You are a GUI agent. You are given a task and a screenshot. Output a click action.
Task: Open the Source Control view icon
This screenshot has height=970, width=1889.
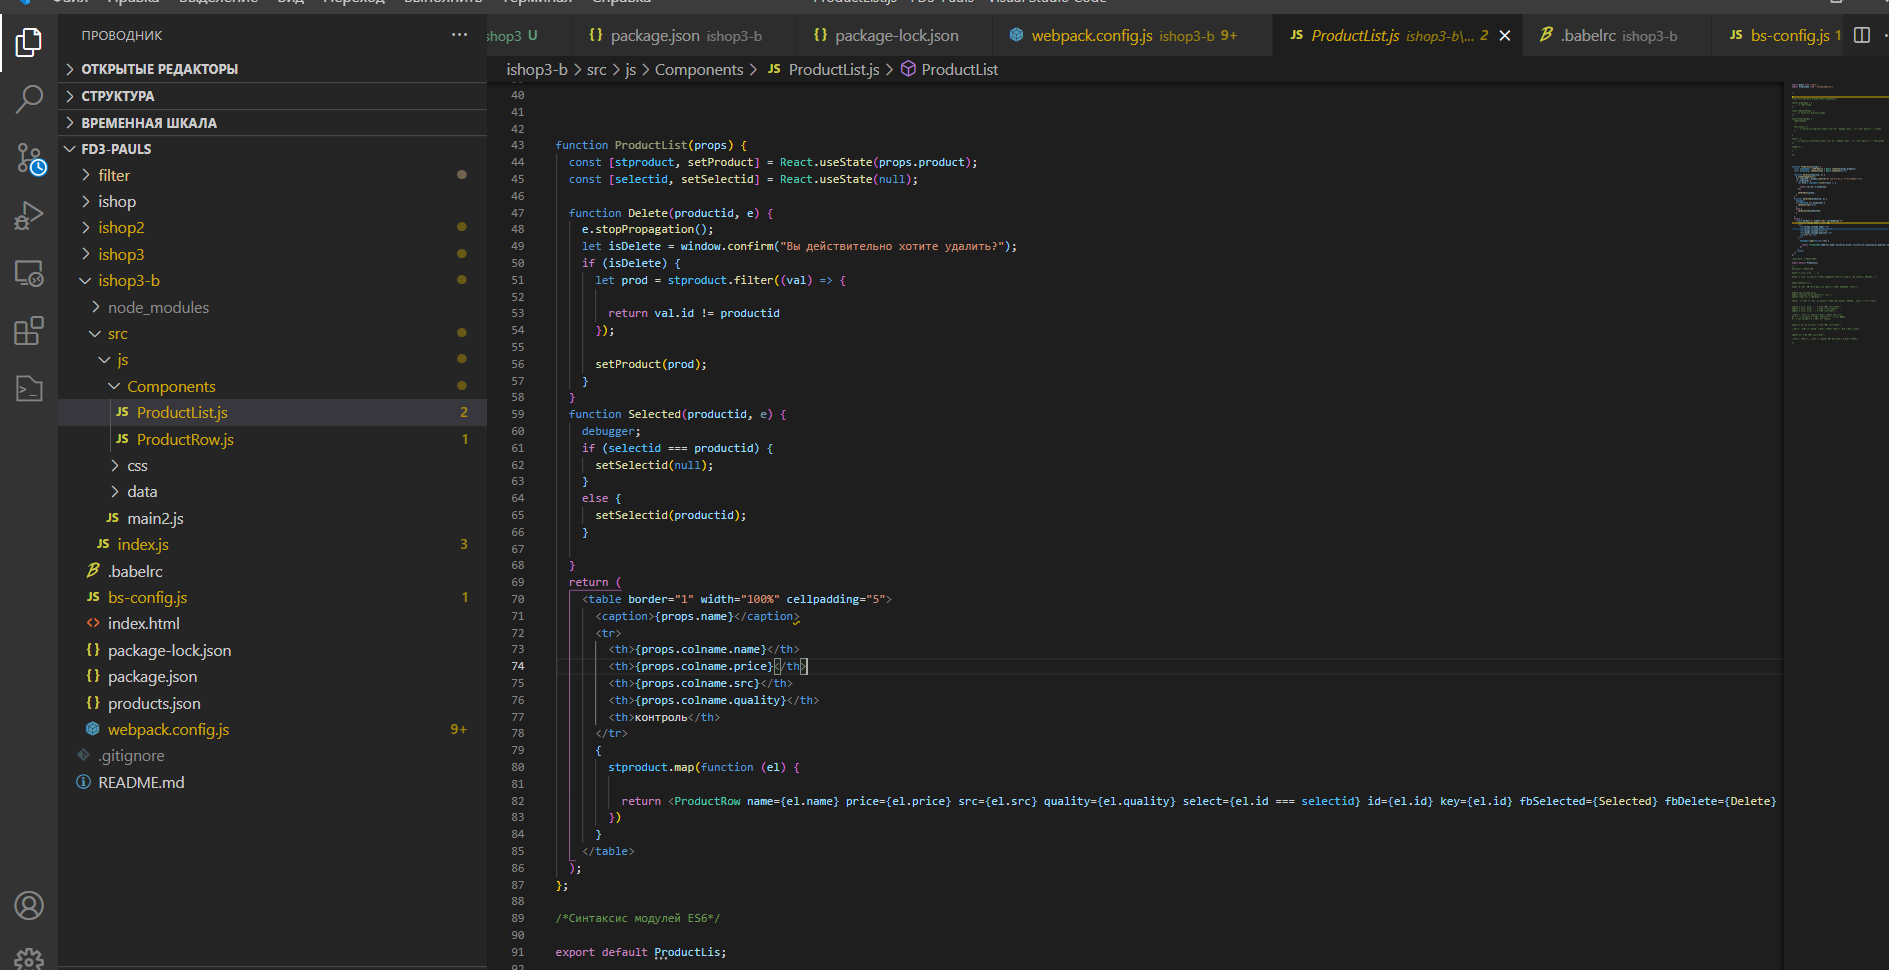[x=29, y=158]
